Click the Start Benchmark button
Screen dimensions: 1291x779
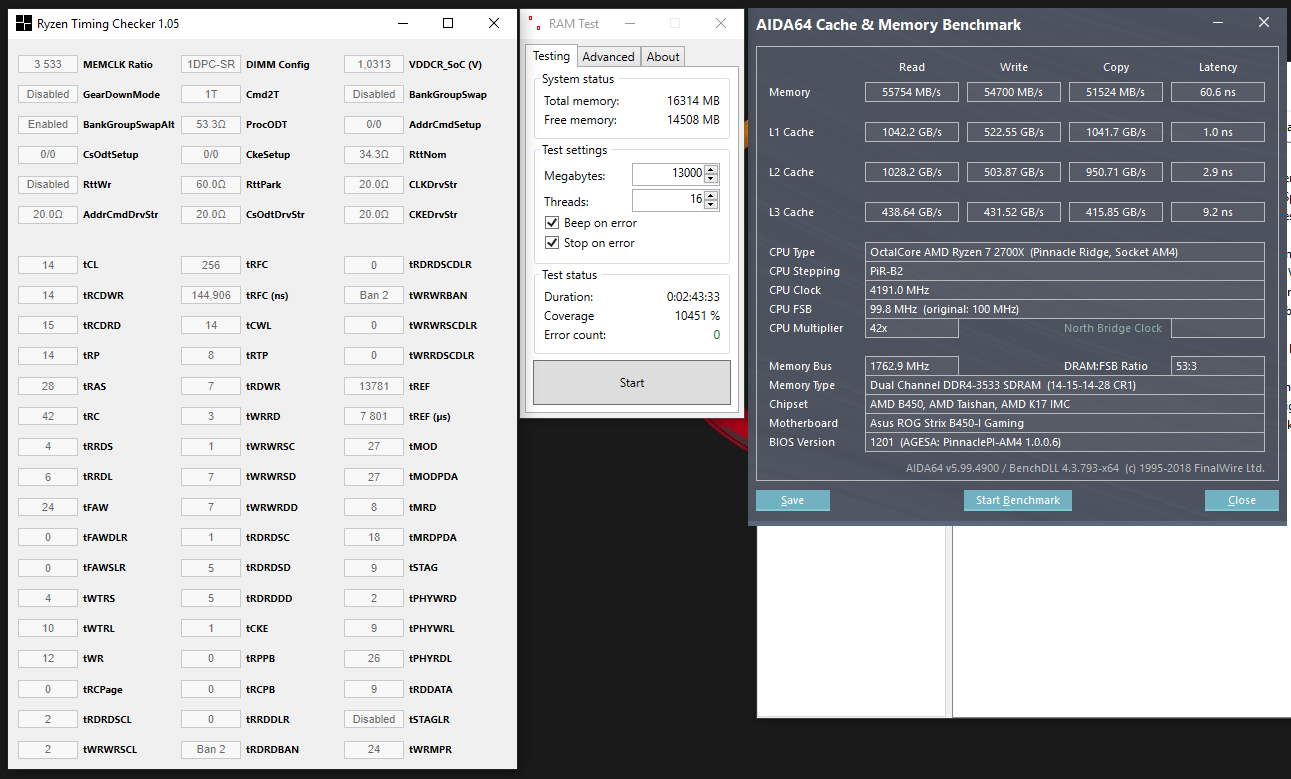pyautogui.click(x=1018, y=500)
